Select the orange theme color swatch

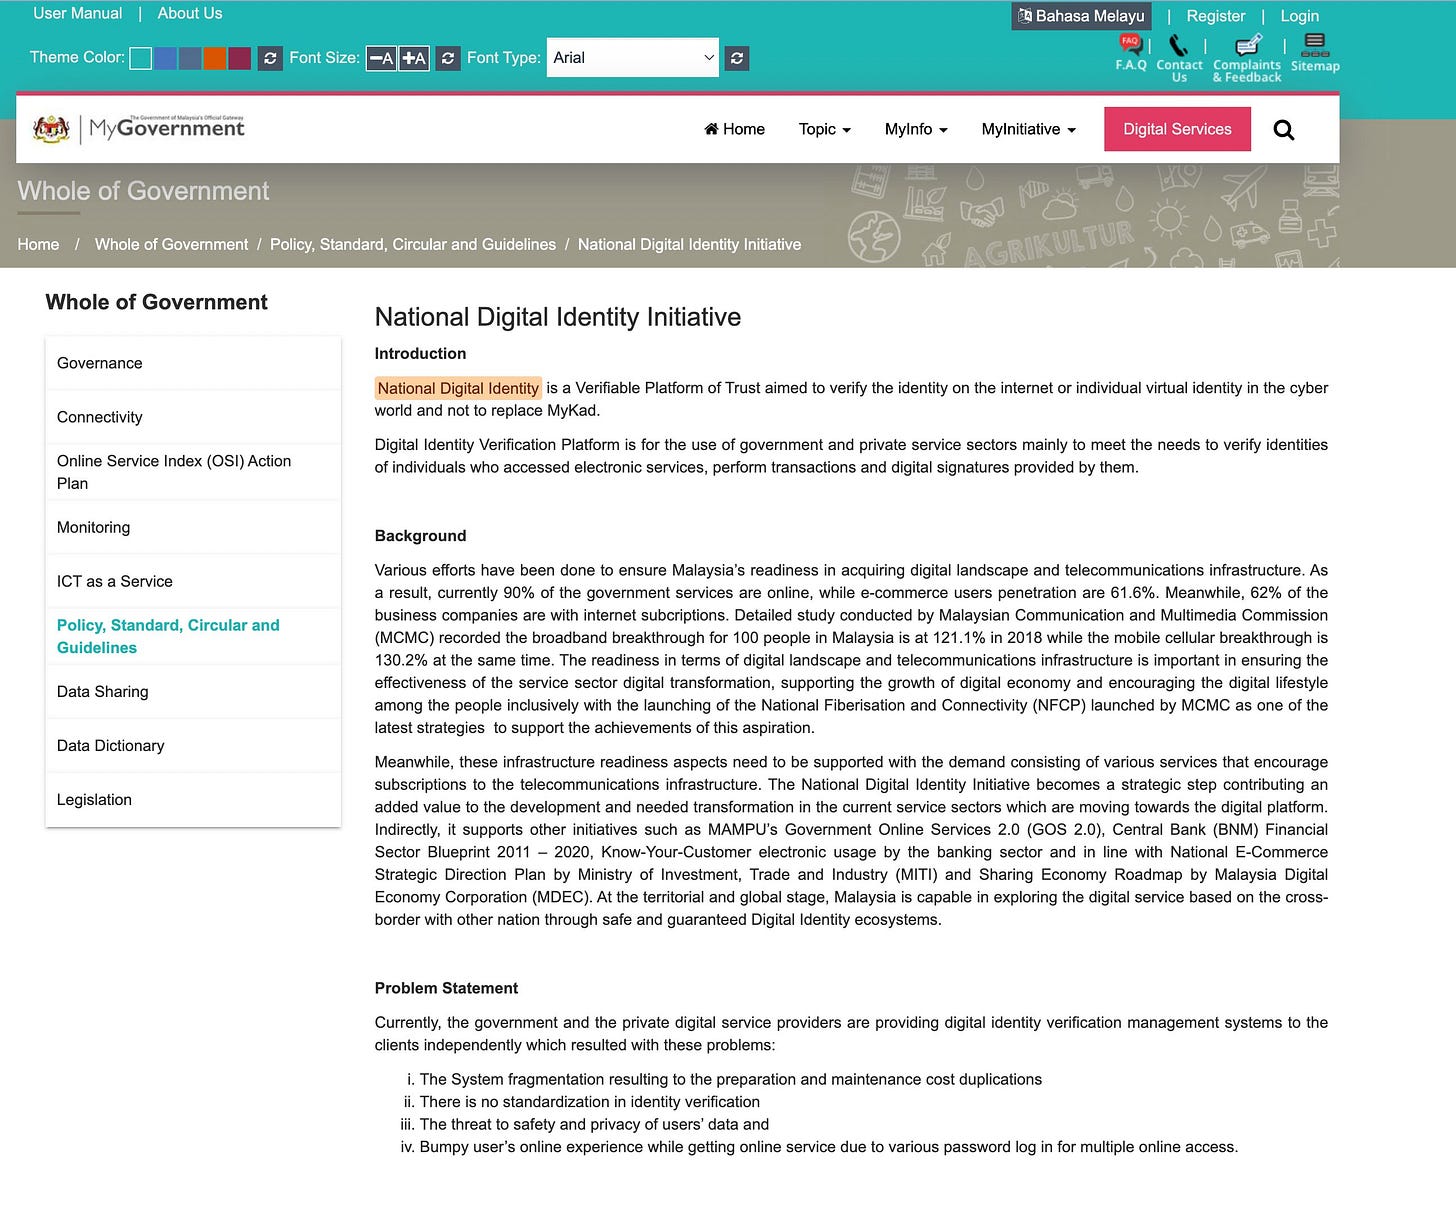point(215,58)
